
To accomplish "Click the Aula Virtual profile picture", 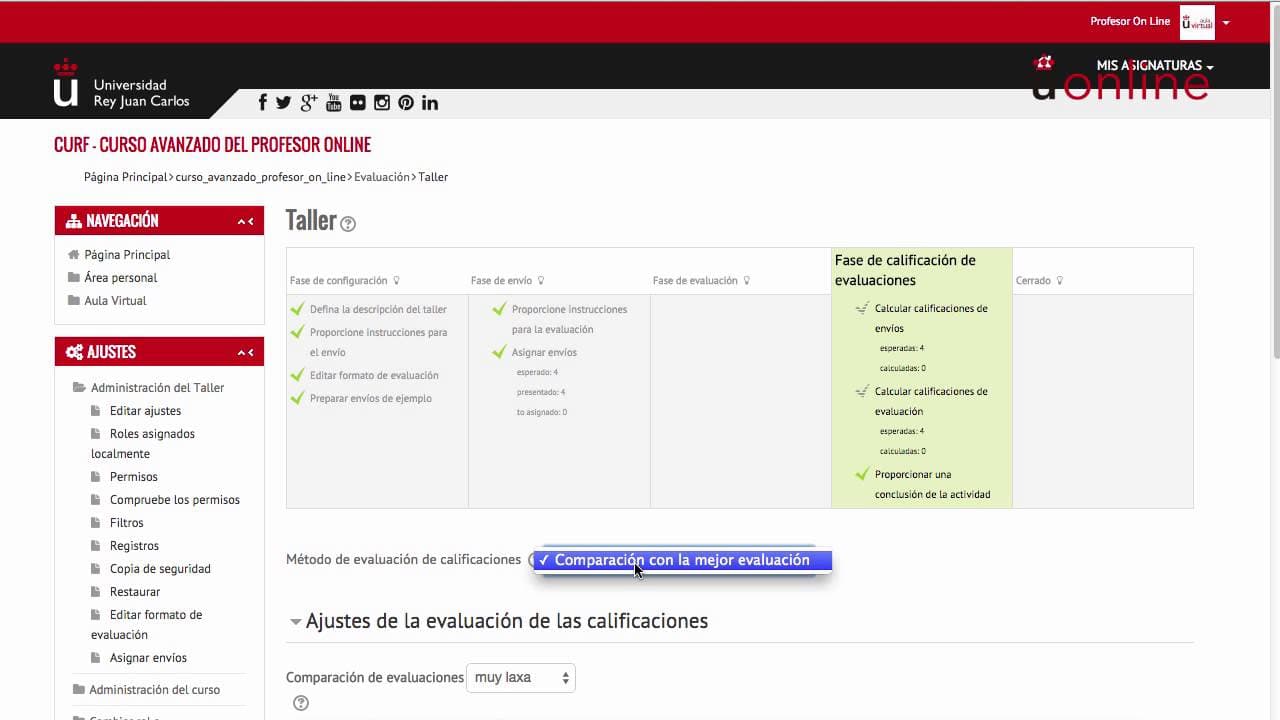I will point(1197,22).
